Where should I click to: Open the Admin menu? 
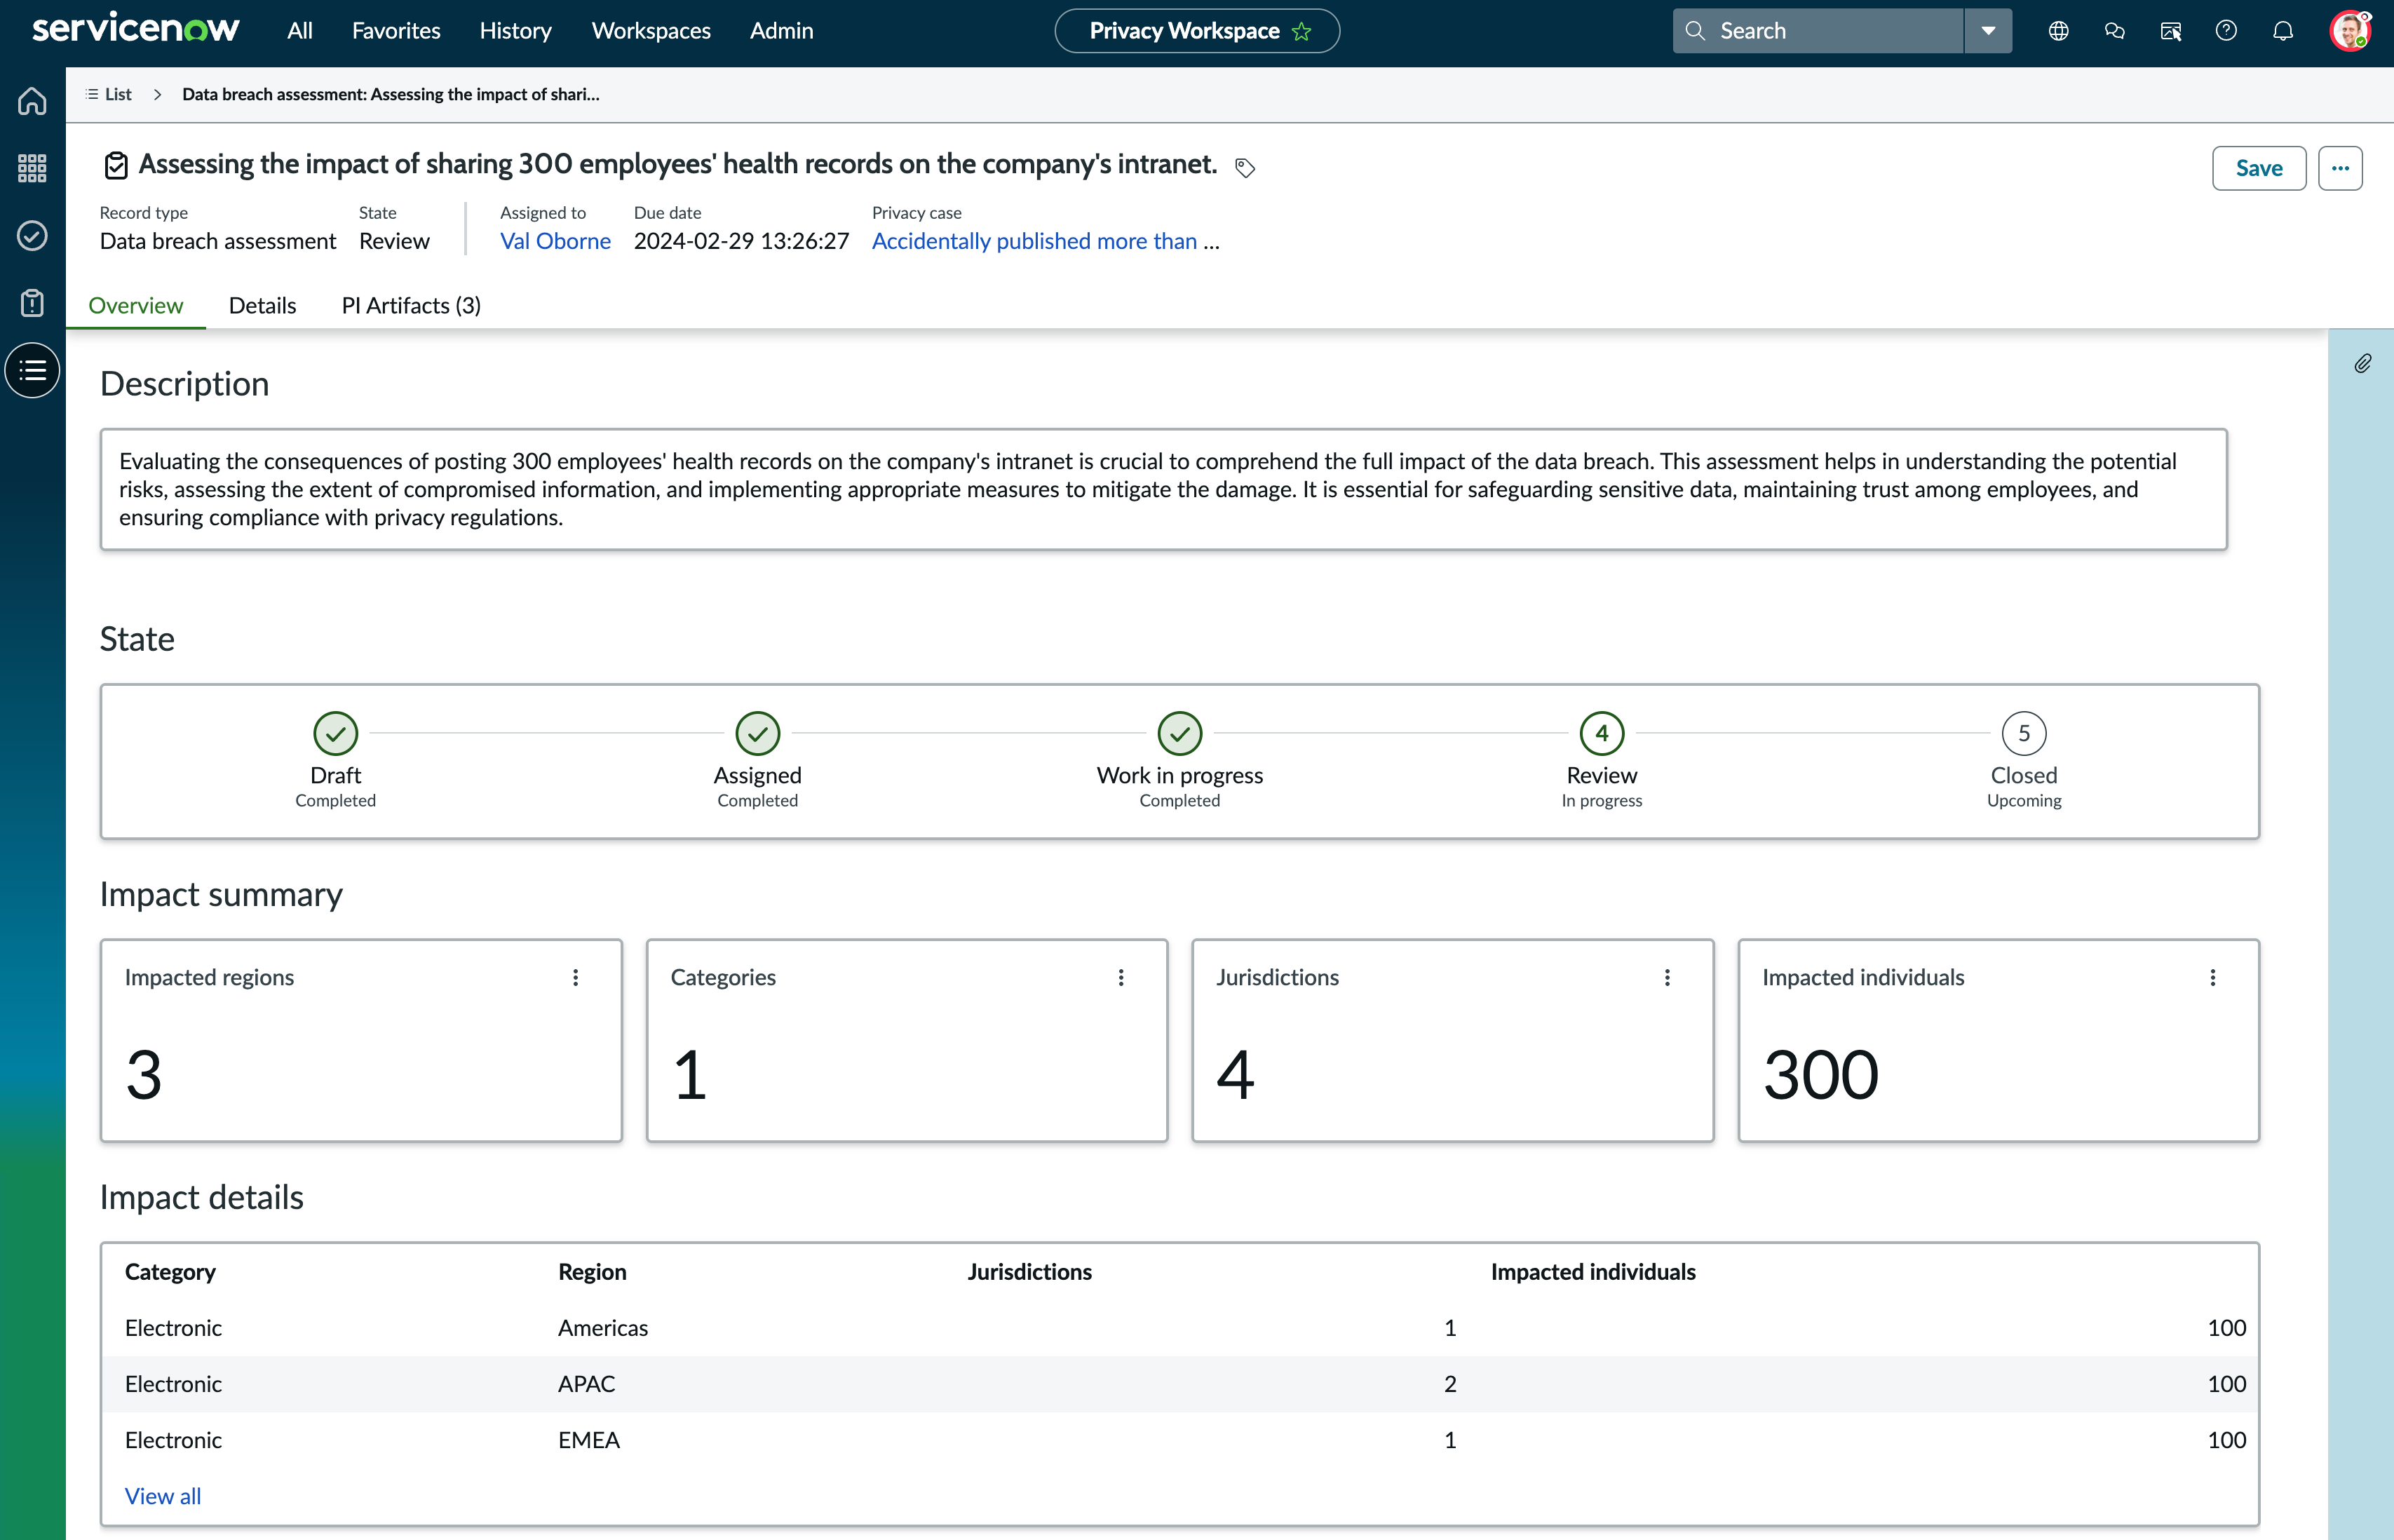[x=781, y=31]
